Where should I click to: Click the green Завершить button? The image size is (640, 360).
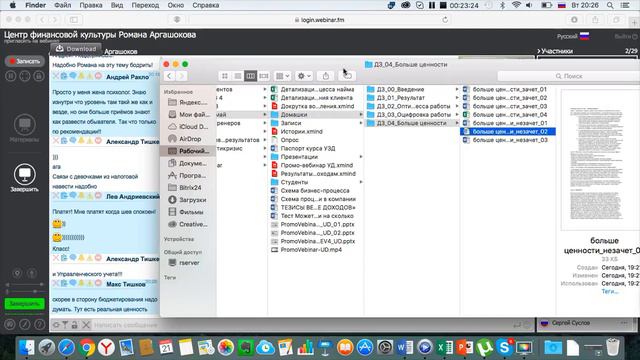(x=24, y=304)
